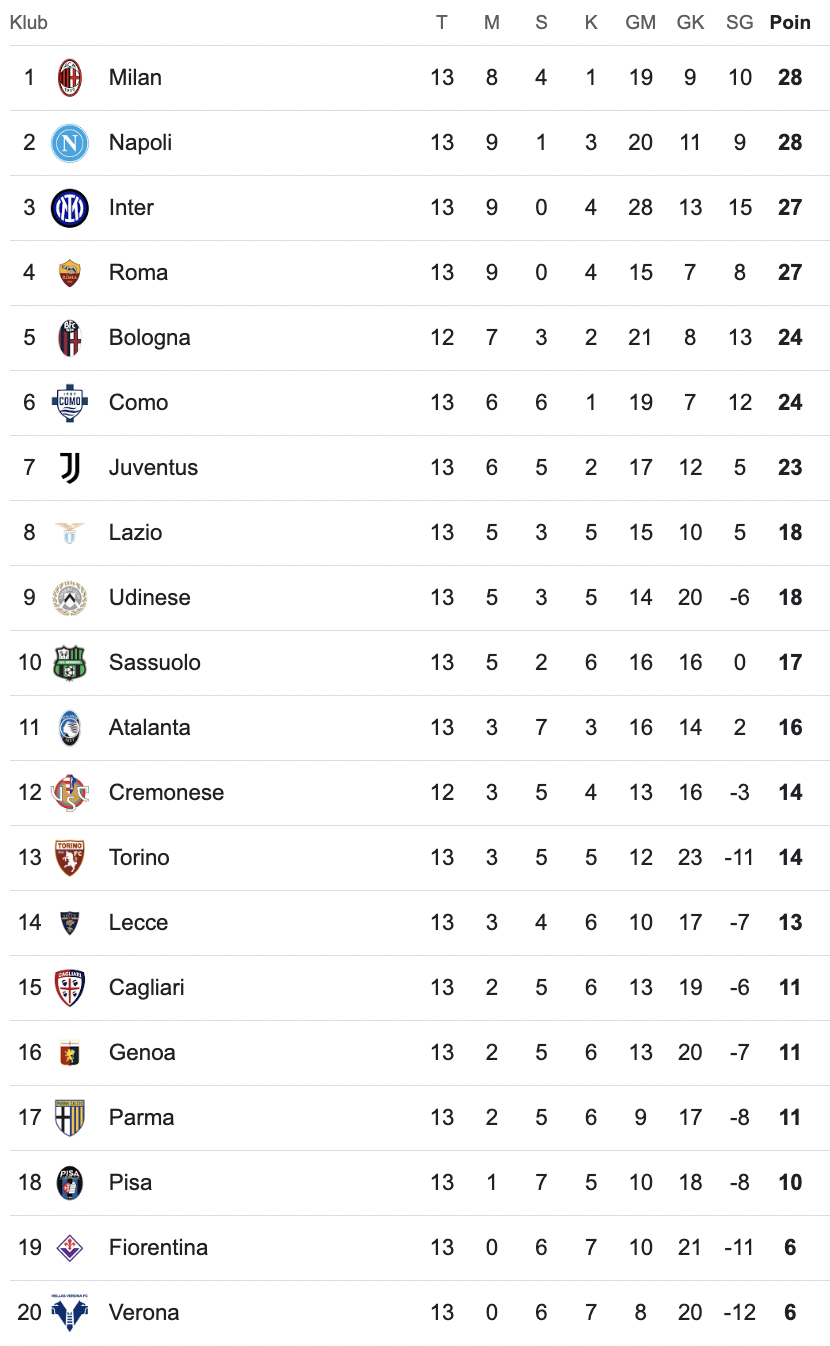
Task: Open the Lazio team name
Action: tap(135, 533)
